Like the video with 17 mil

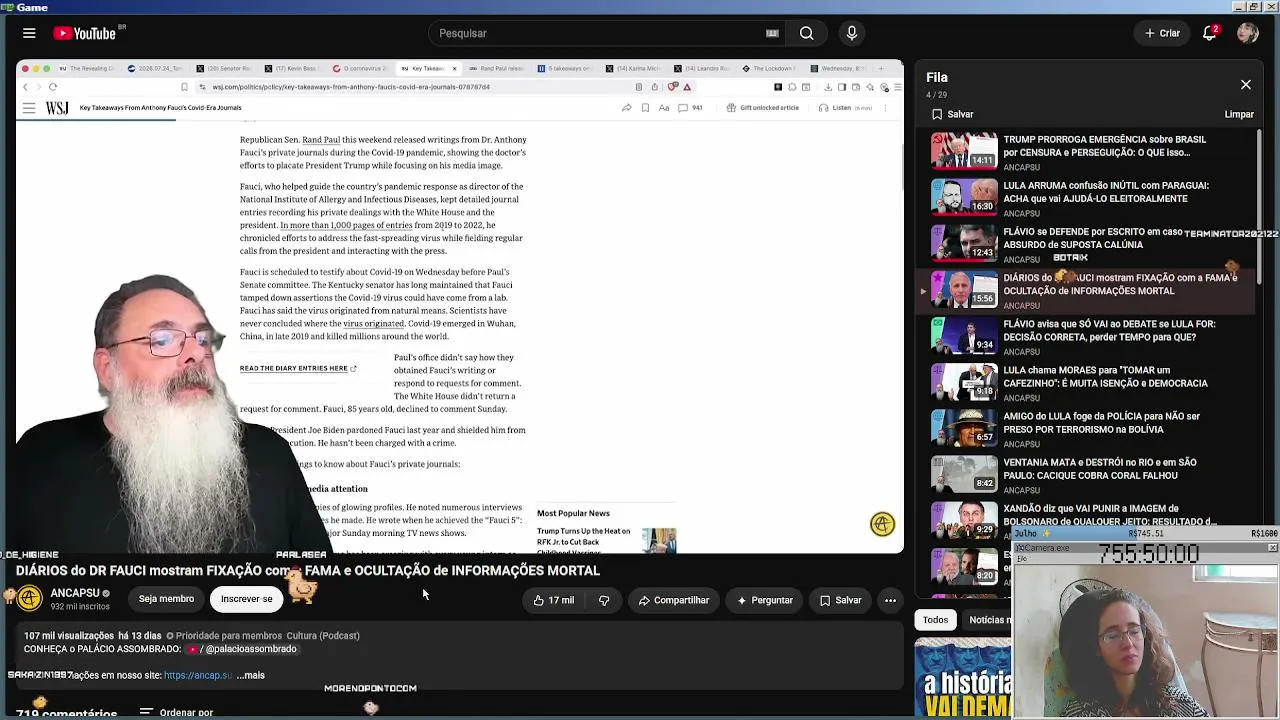(554, 600)
